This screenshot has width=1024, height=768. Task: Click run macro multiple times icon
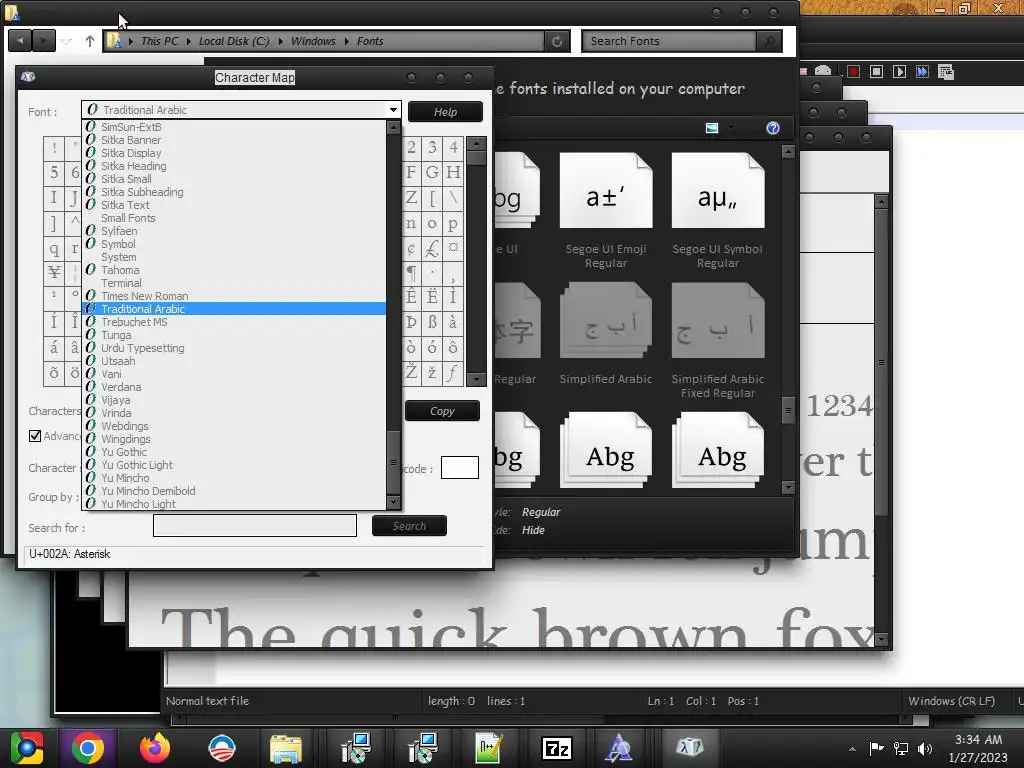(x=922, y=71)
